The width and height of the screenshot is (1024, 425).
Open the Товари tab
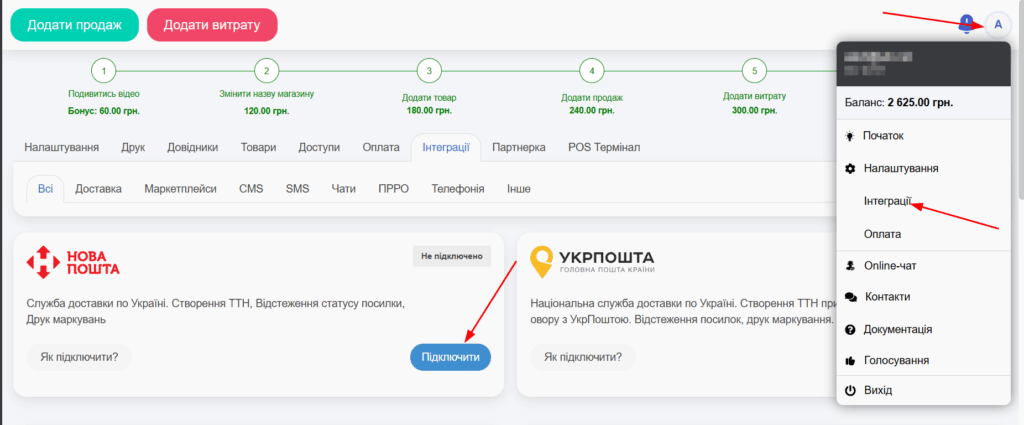click(258, 148)
